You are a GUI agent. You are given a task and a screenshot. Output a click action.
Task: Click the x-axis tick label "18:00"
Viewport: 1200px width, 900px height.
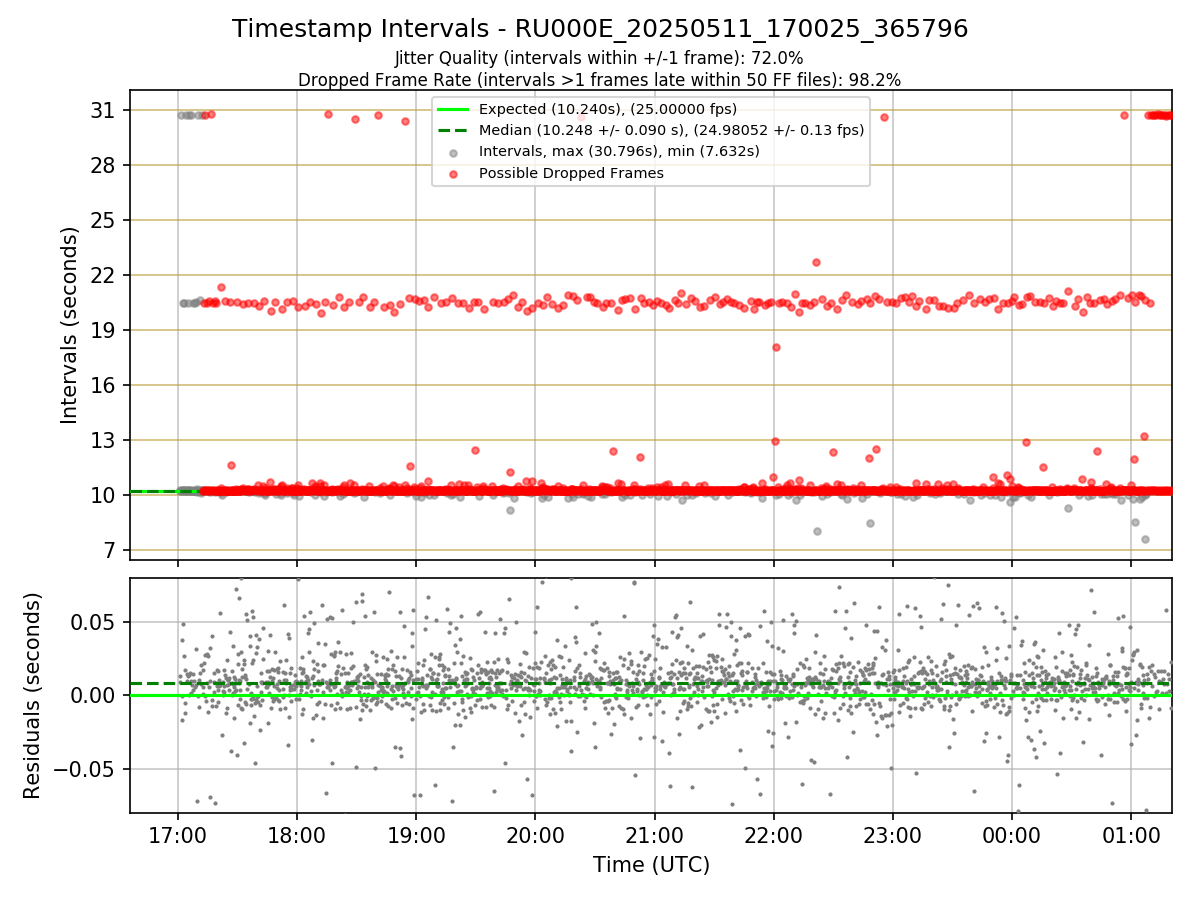coord(297,836)
